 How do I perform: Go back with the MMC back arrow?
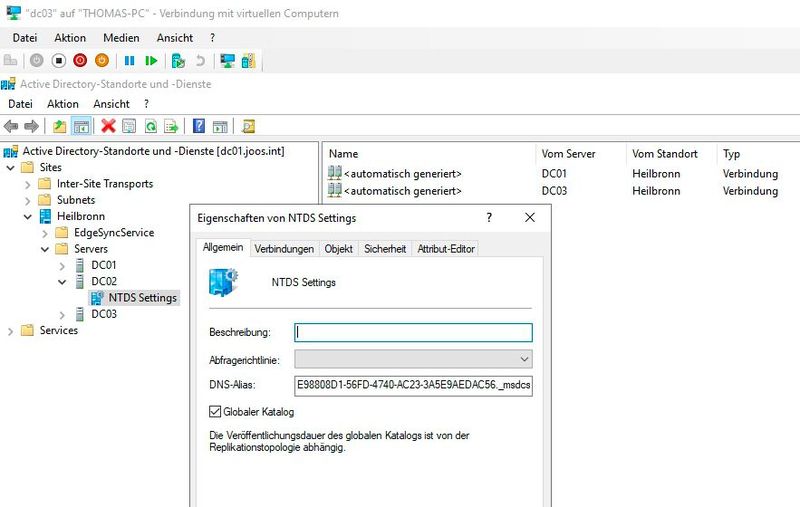[x=11, y=126]
